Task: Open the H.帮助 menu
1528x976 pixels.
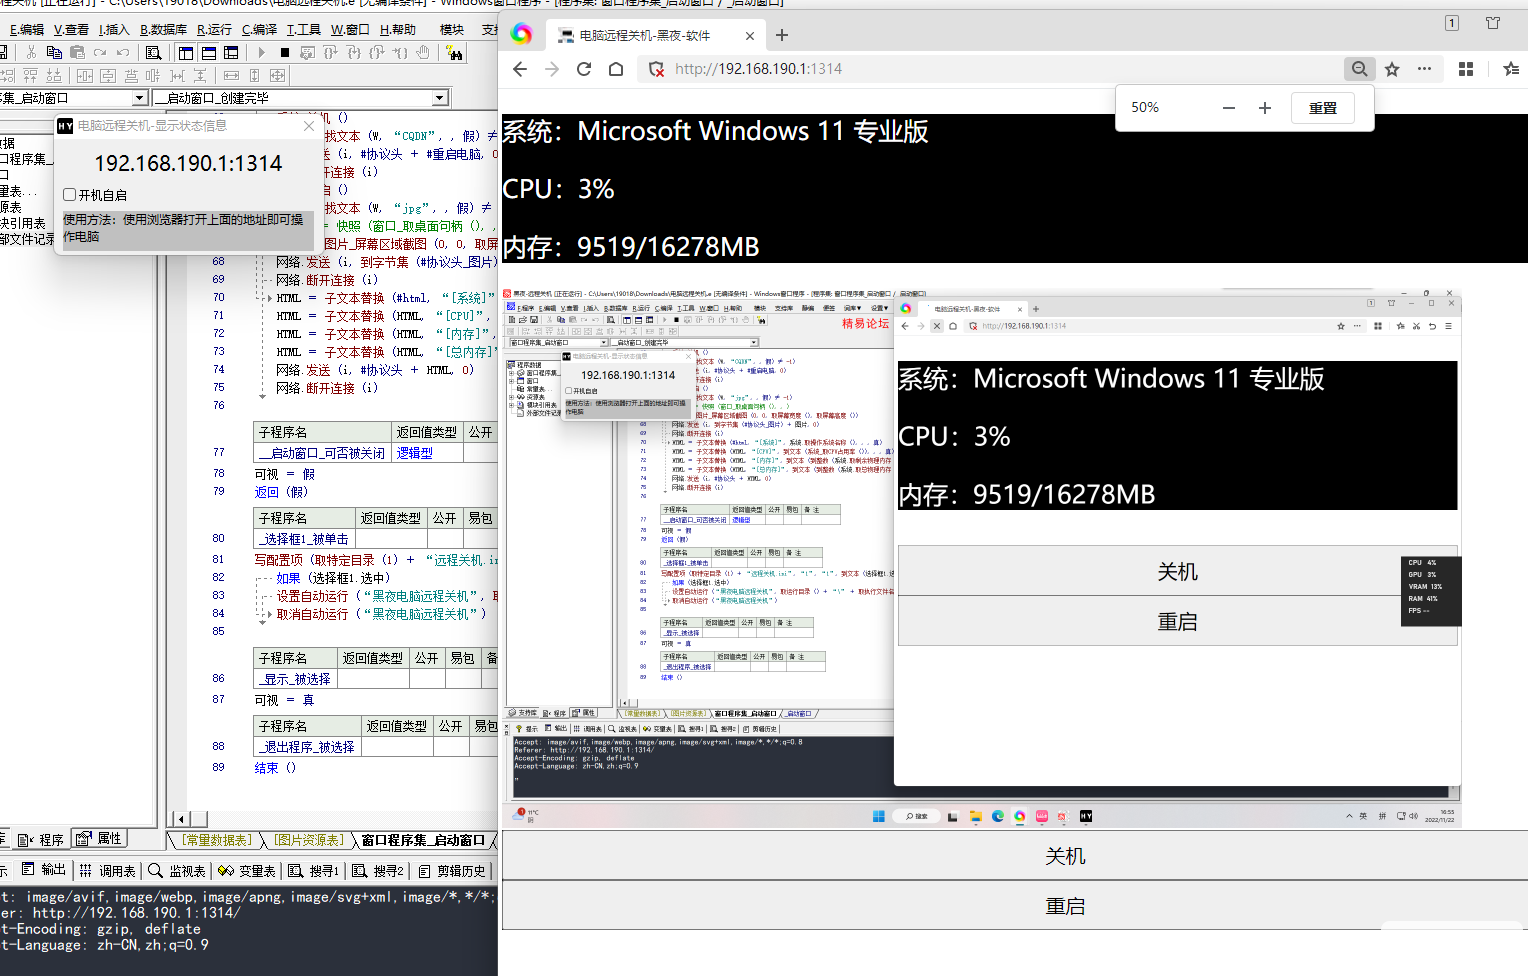Action: point(398,29)
